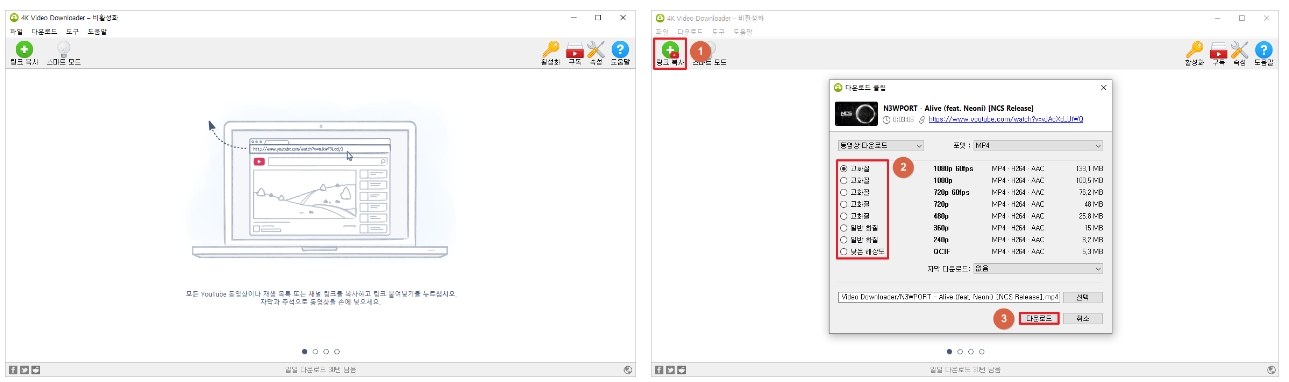Select the 720p 48 MB quality radio button
The image size is (1289, 382).
click(845, 204)
